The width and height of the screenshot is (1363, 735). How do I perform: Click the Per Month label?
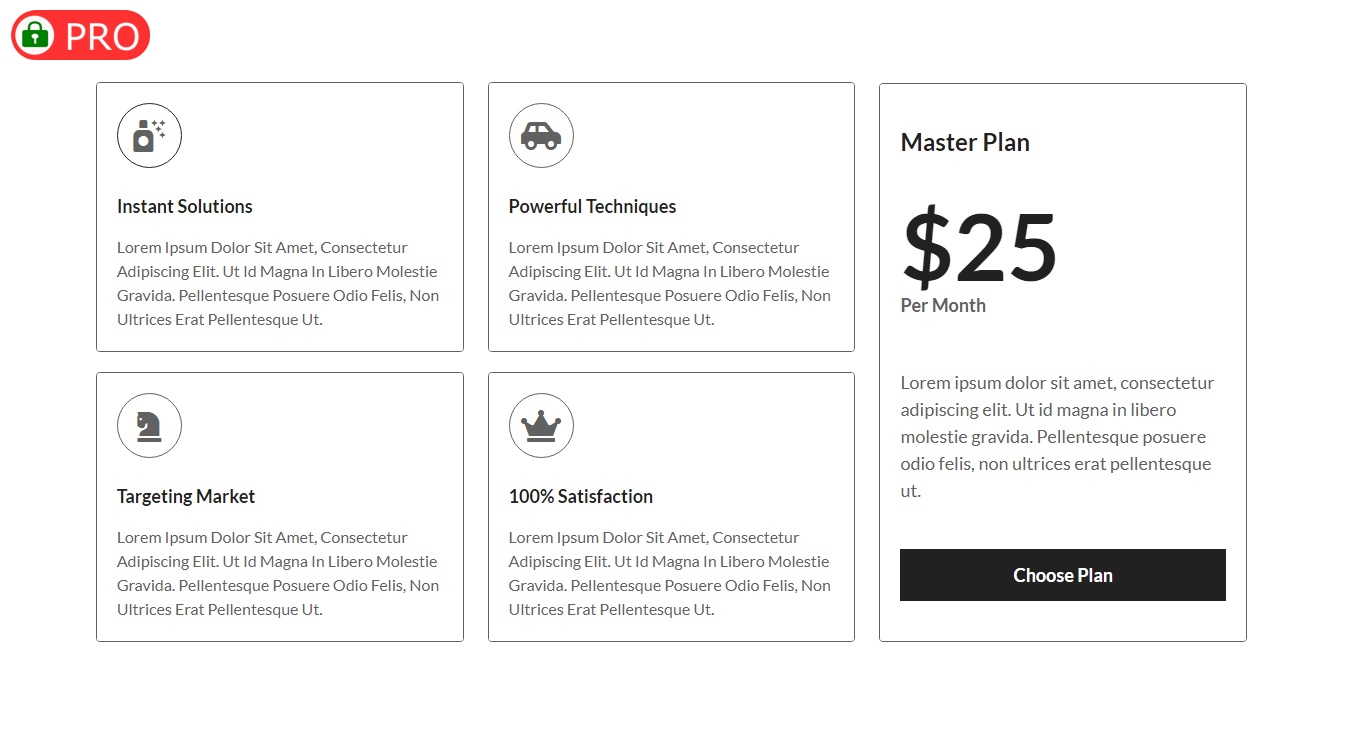[x=943, y=306]
